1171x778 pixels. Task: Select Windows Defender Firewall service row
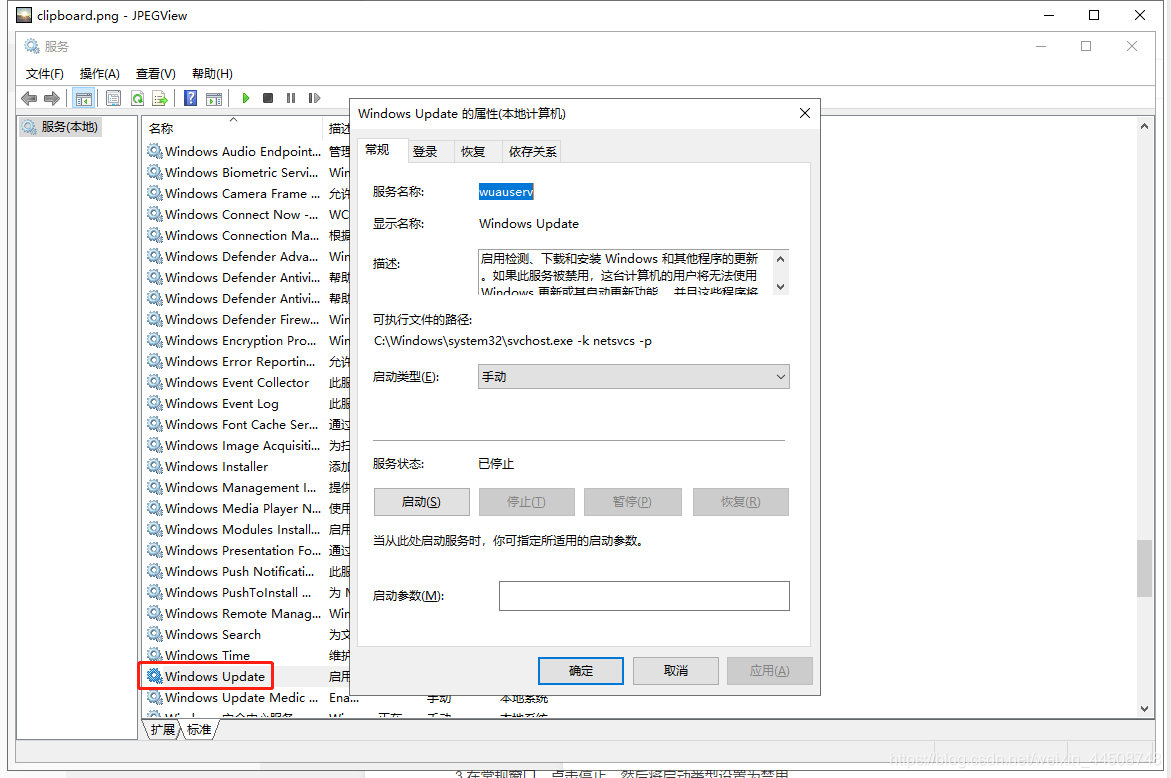click(x=242, y=319)
